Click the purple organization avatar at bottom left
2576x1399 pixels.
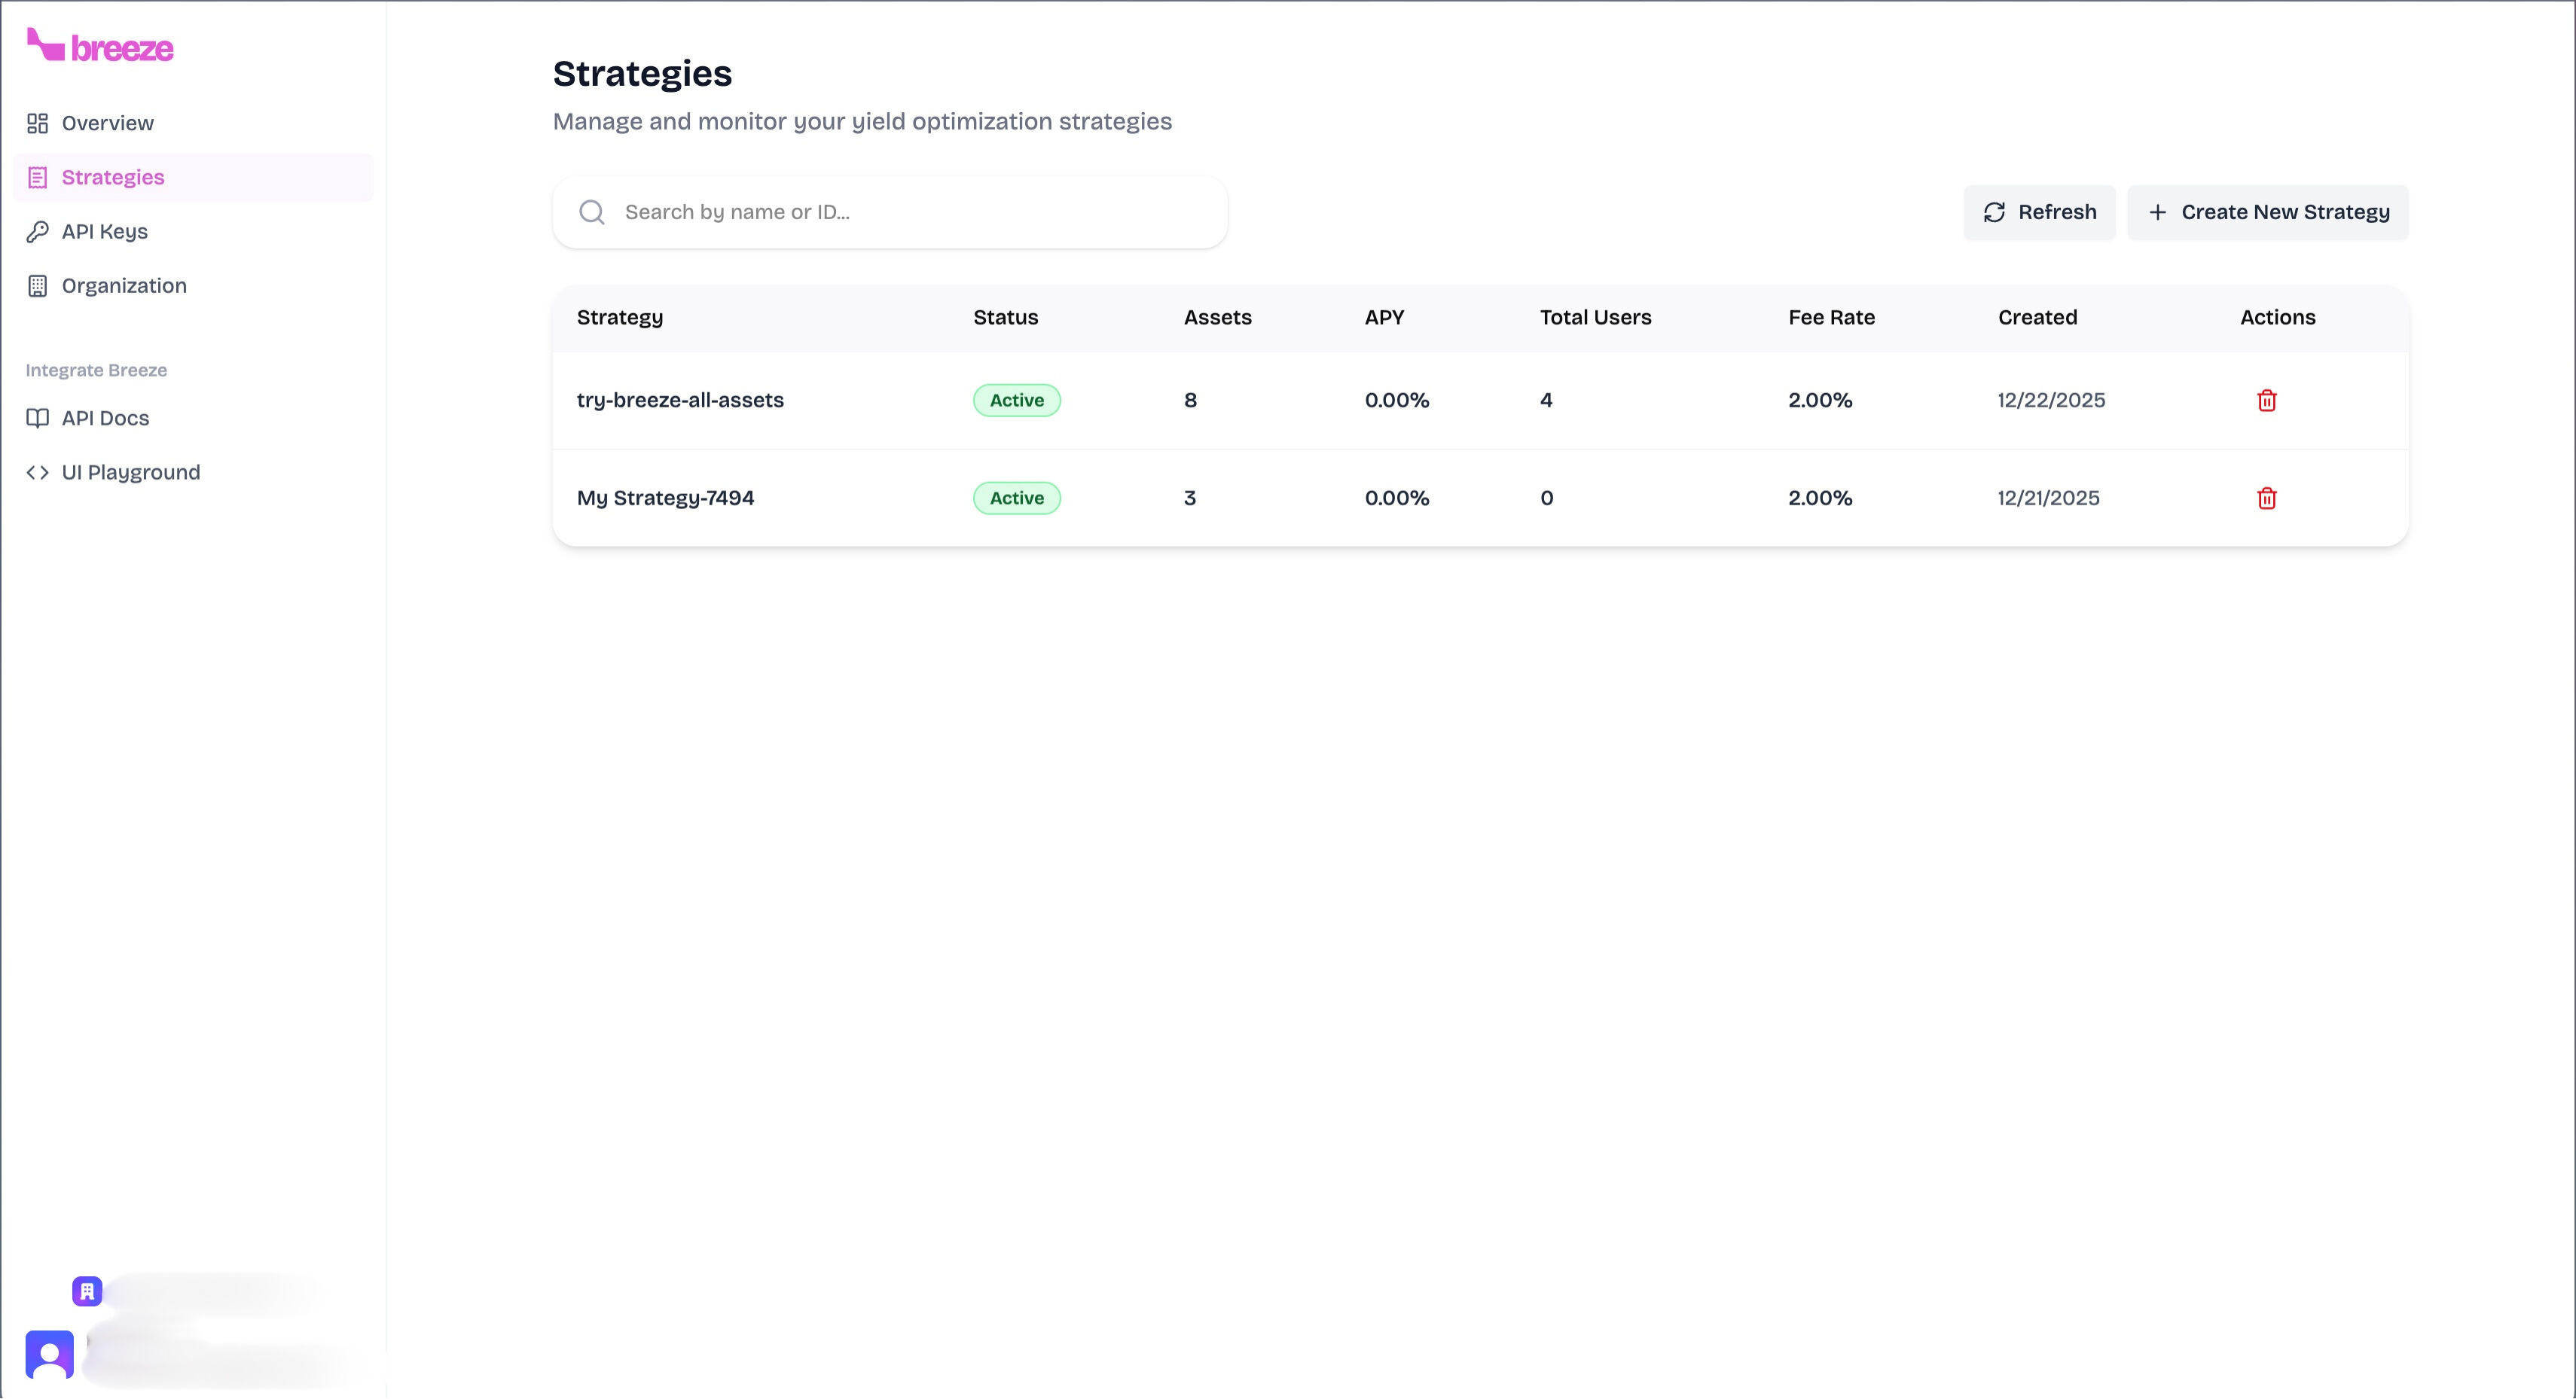(x=86, y=1291)
